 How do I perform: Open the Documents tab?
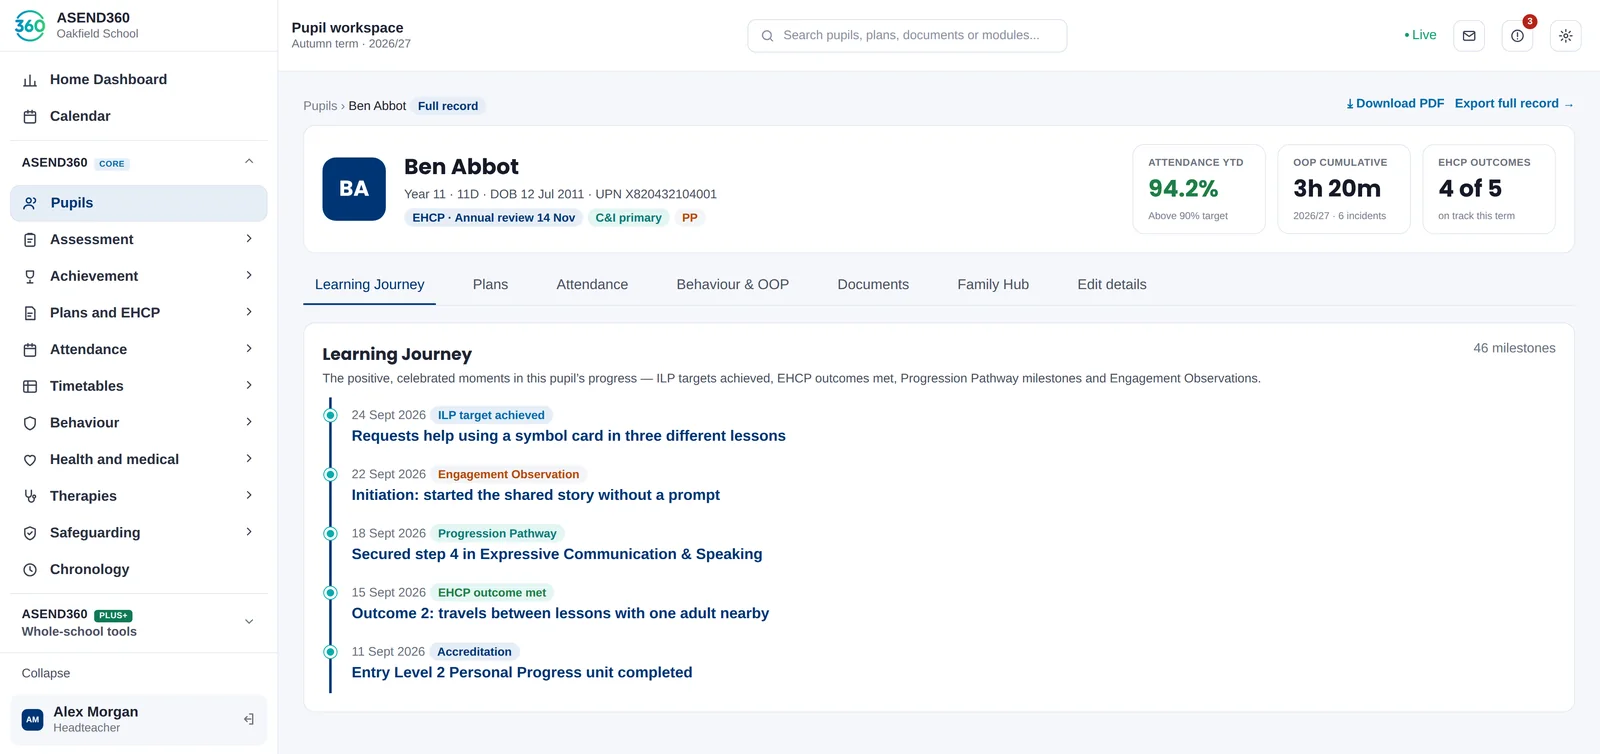[873, 285]
